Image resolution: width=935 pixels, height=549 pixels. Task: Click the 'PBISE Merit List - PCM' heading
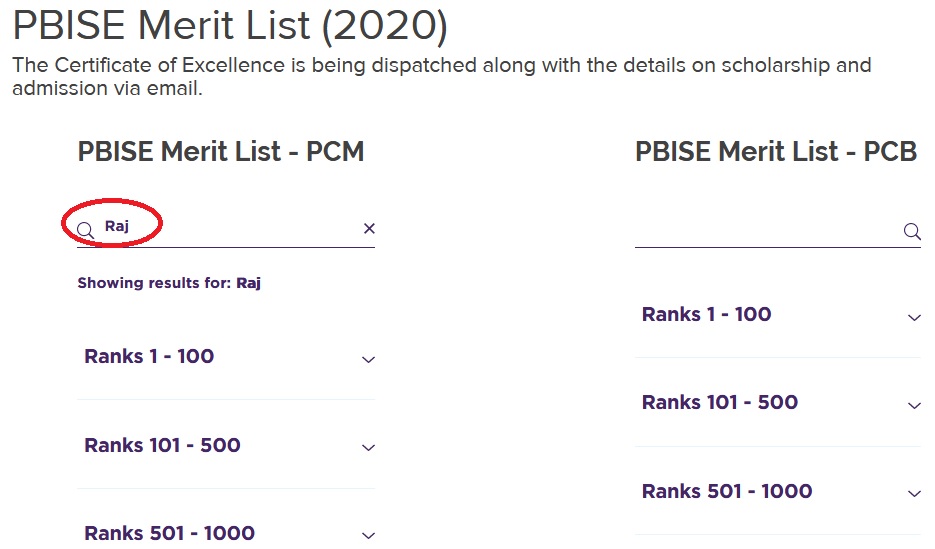(220, 151)
